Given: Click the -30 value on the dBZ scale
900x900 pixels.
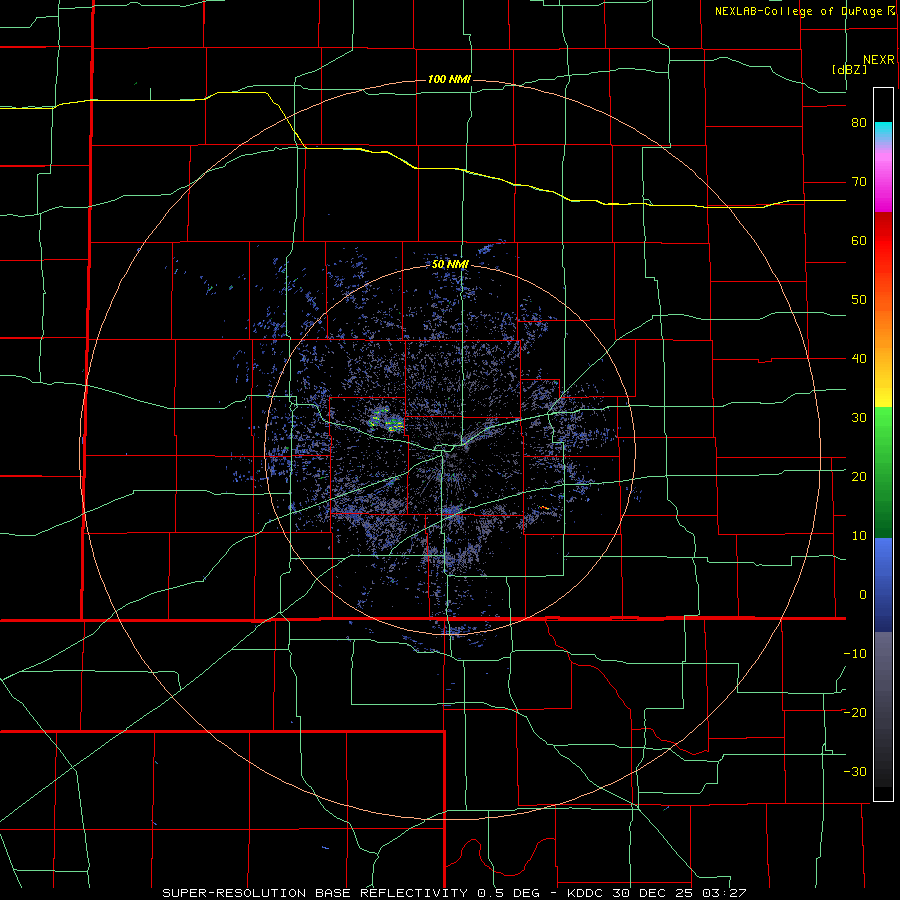Looking at the screenshot, I should (x=855, y=771).
